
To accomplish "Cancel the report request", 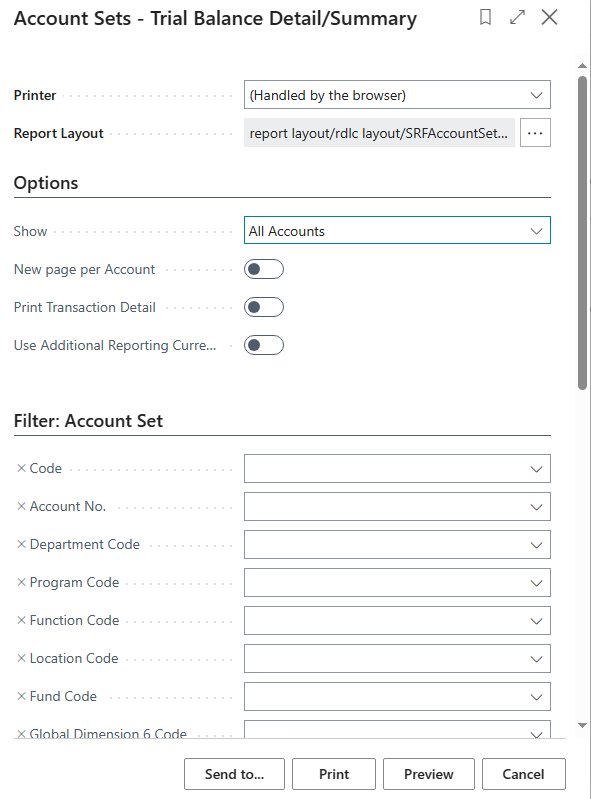I will pos(523,774).
